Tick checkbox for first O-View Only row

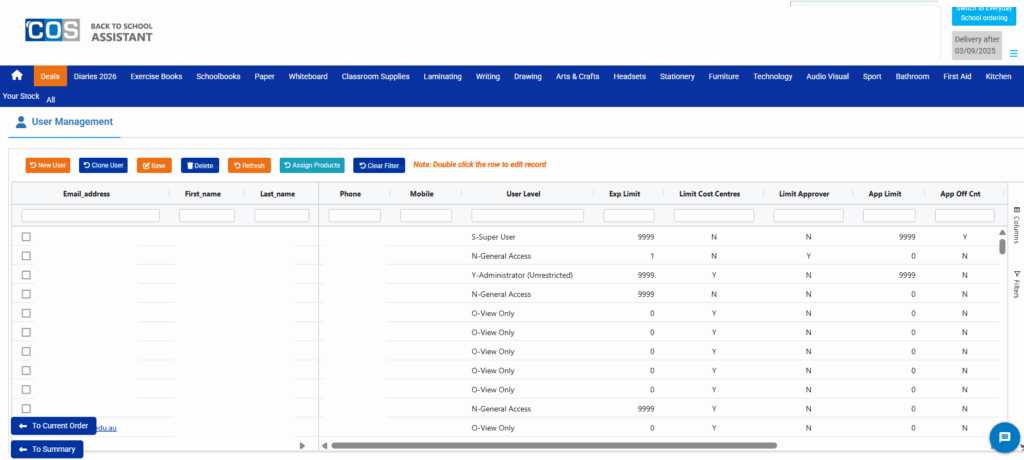pos(26,313)
